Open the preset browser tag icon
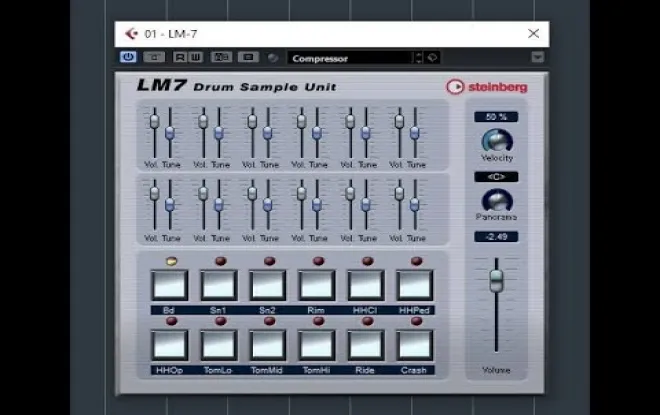Screen dimensions: 660x415 [x=432, y=58]
